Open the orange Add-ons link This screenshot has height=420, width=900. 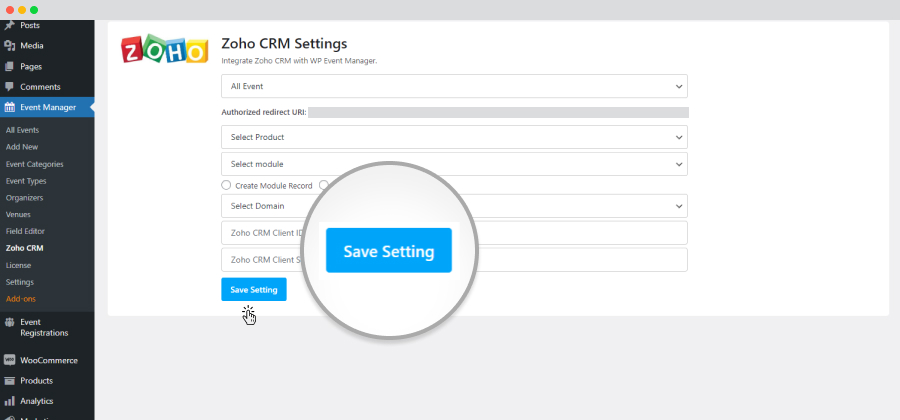click(x=21, y=299)
